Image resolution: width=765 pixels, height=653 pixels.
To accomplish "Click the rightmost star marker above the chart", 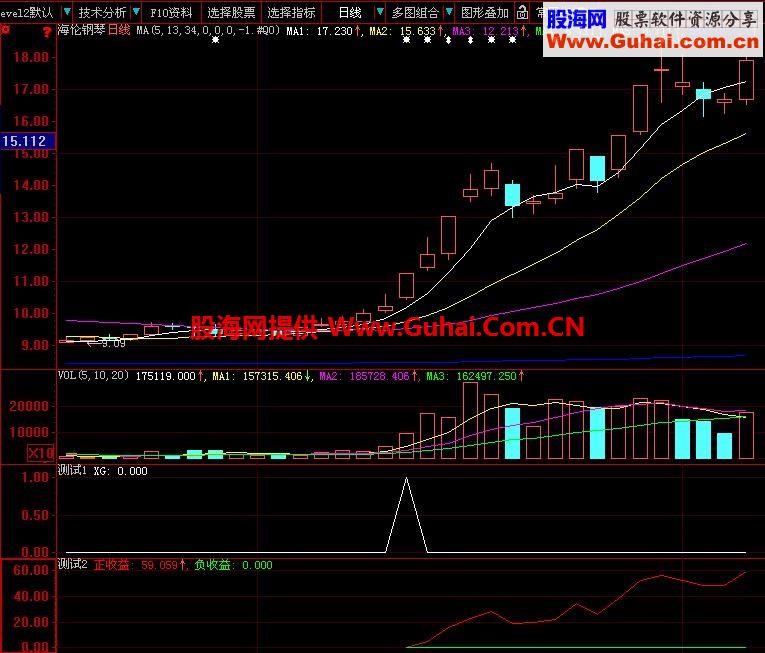I will pyautogui.click(x=512, y=40).
